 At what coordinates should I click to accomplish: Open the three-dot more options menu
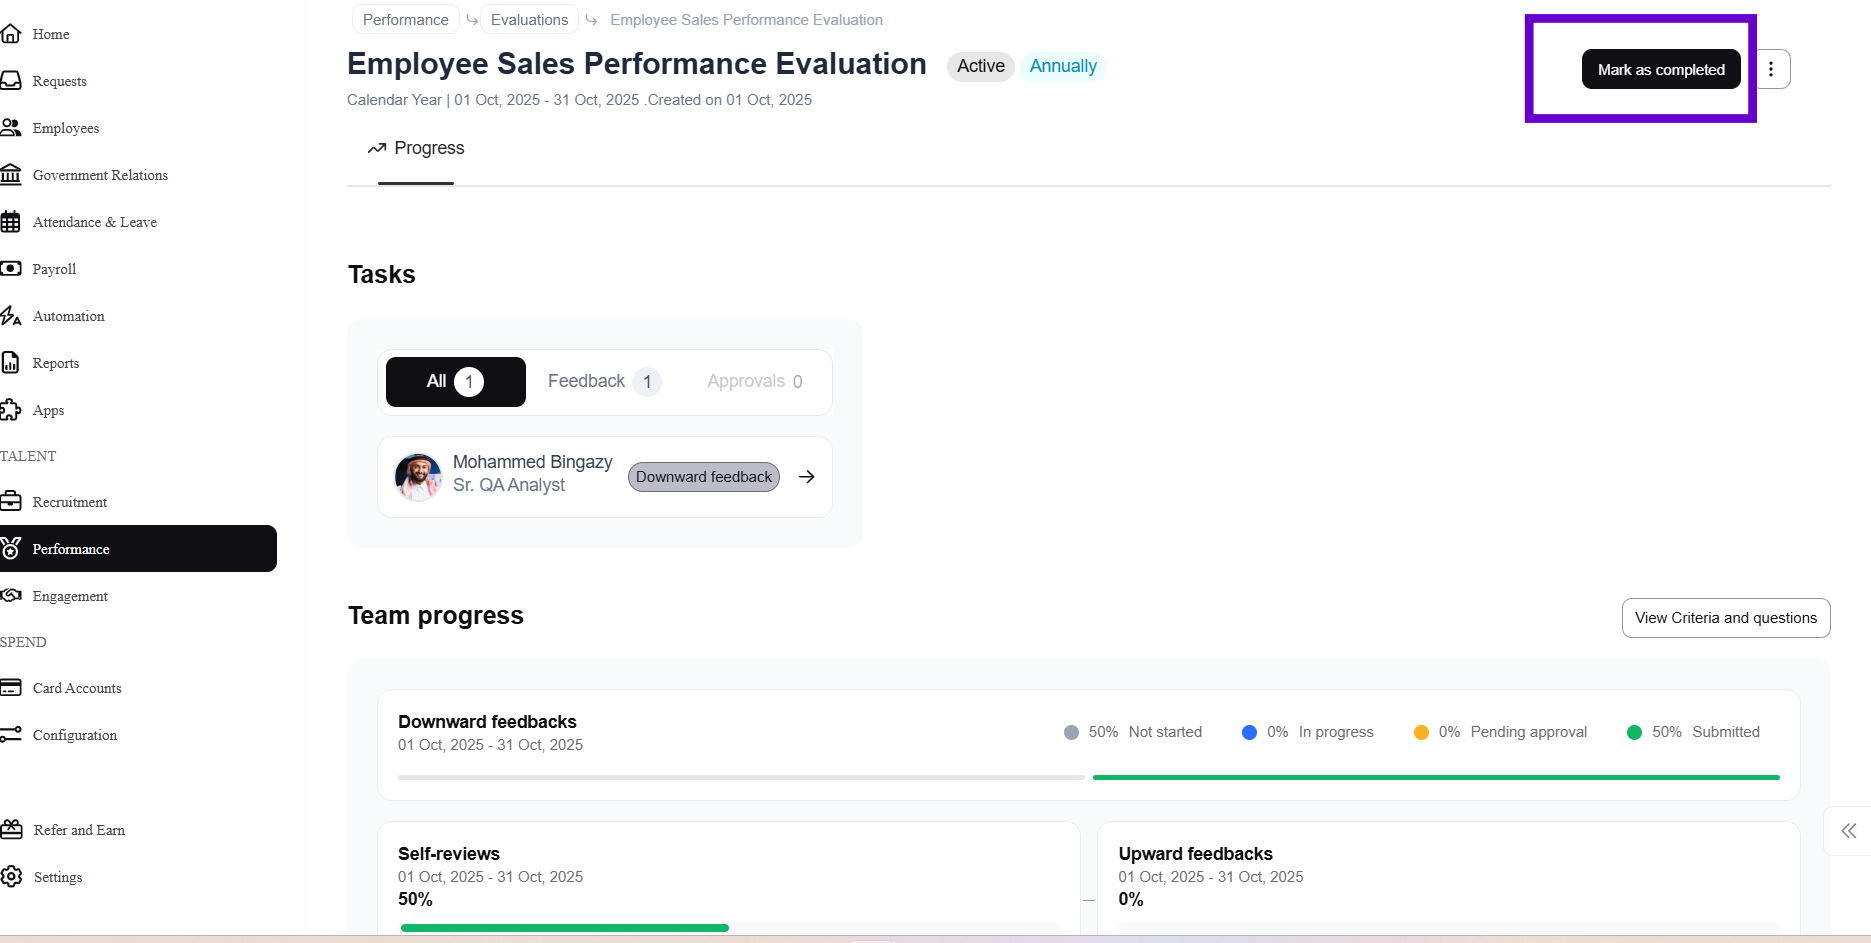point(1771,69)
